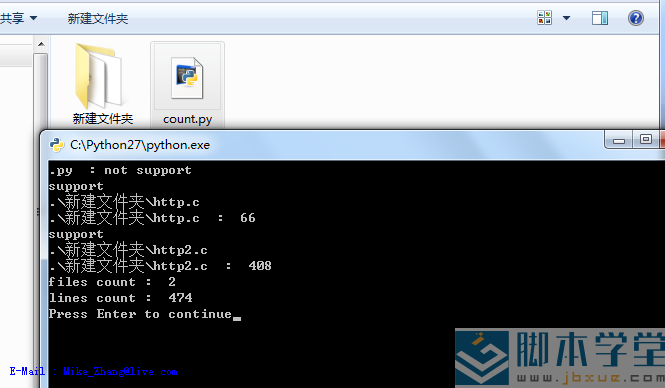Select the count.py Python file icon
The width and height of the screenshot is (665, 388).
click(187, 78)
